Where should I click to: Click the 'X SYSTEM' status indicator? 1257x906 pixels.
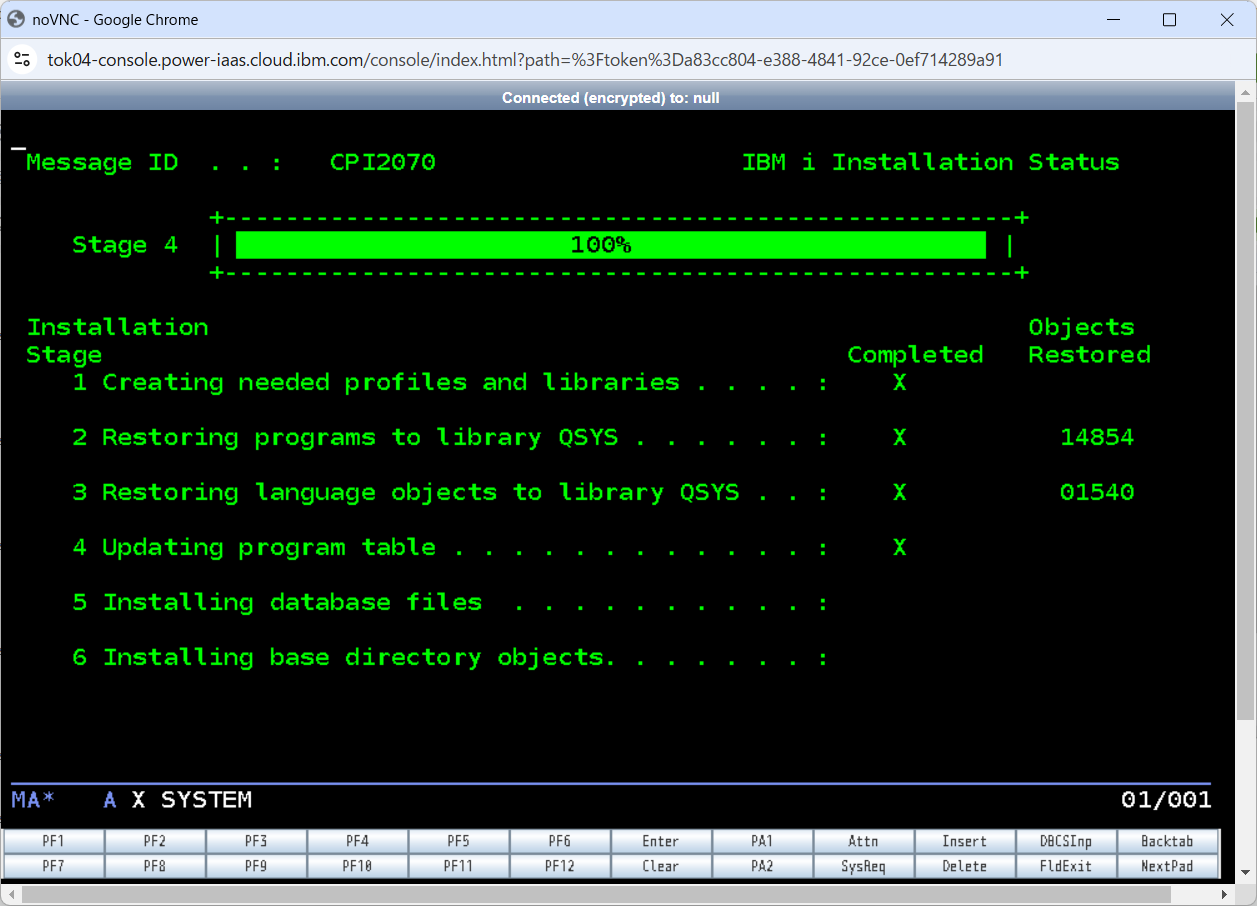(192, 799)
